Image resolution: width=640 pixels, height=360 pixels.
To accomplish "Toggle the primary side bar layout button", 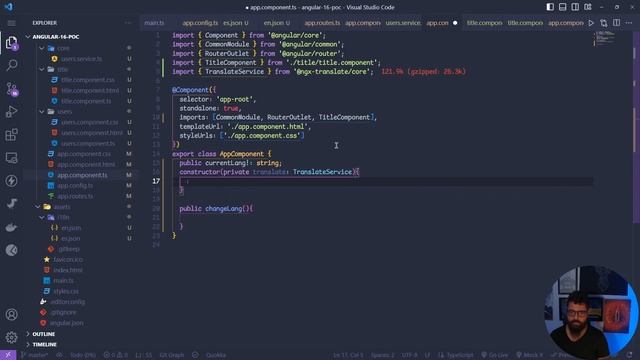I will click(550, 7).
